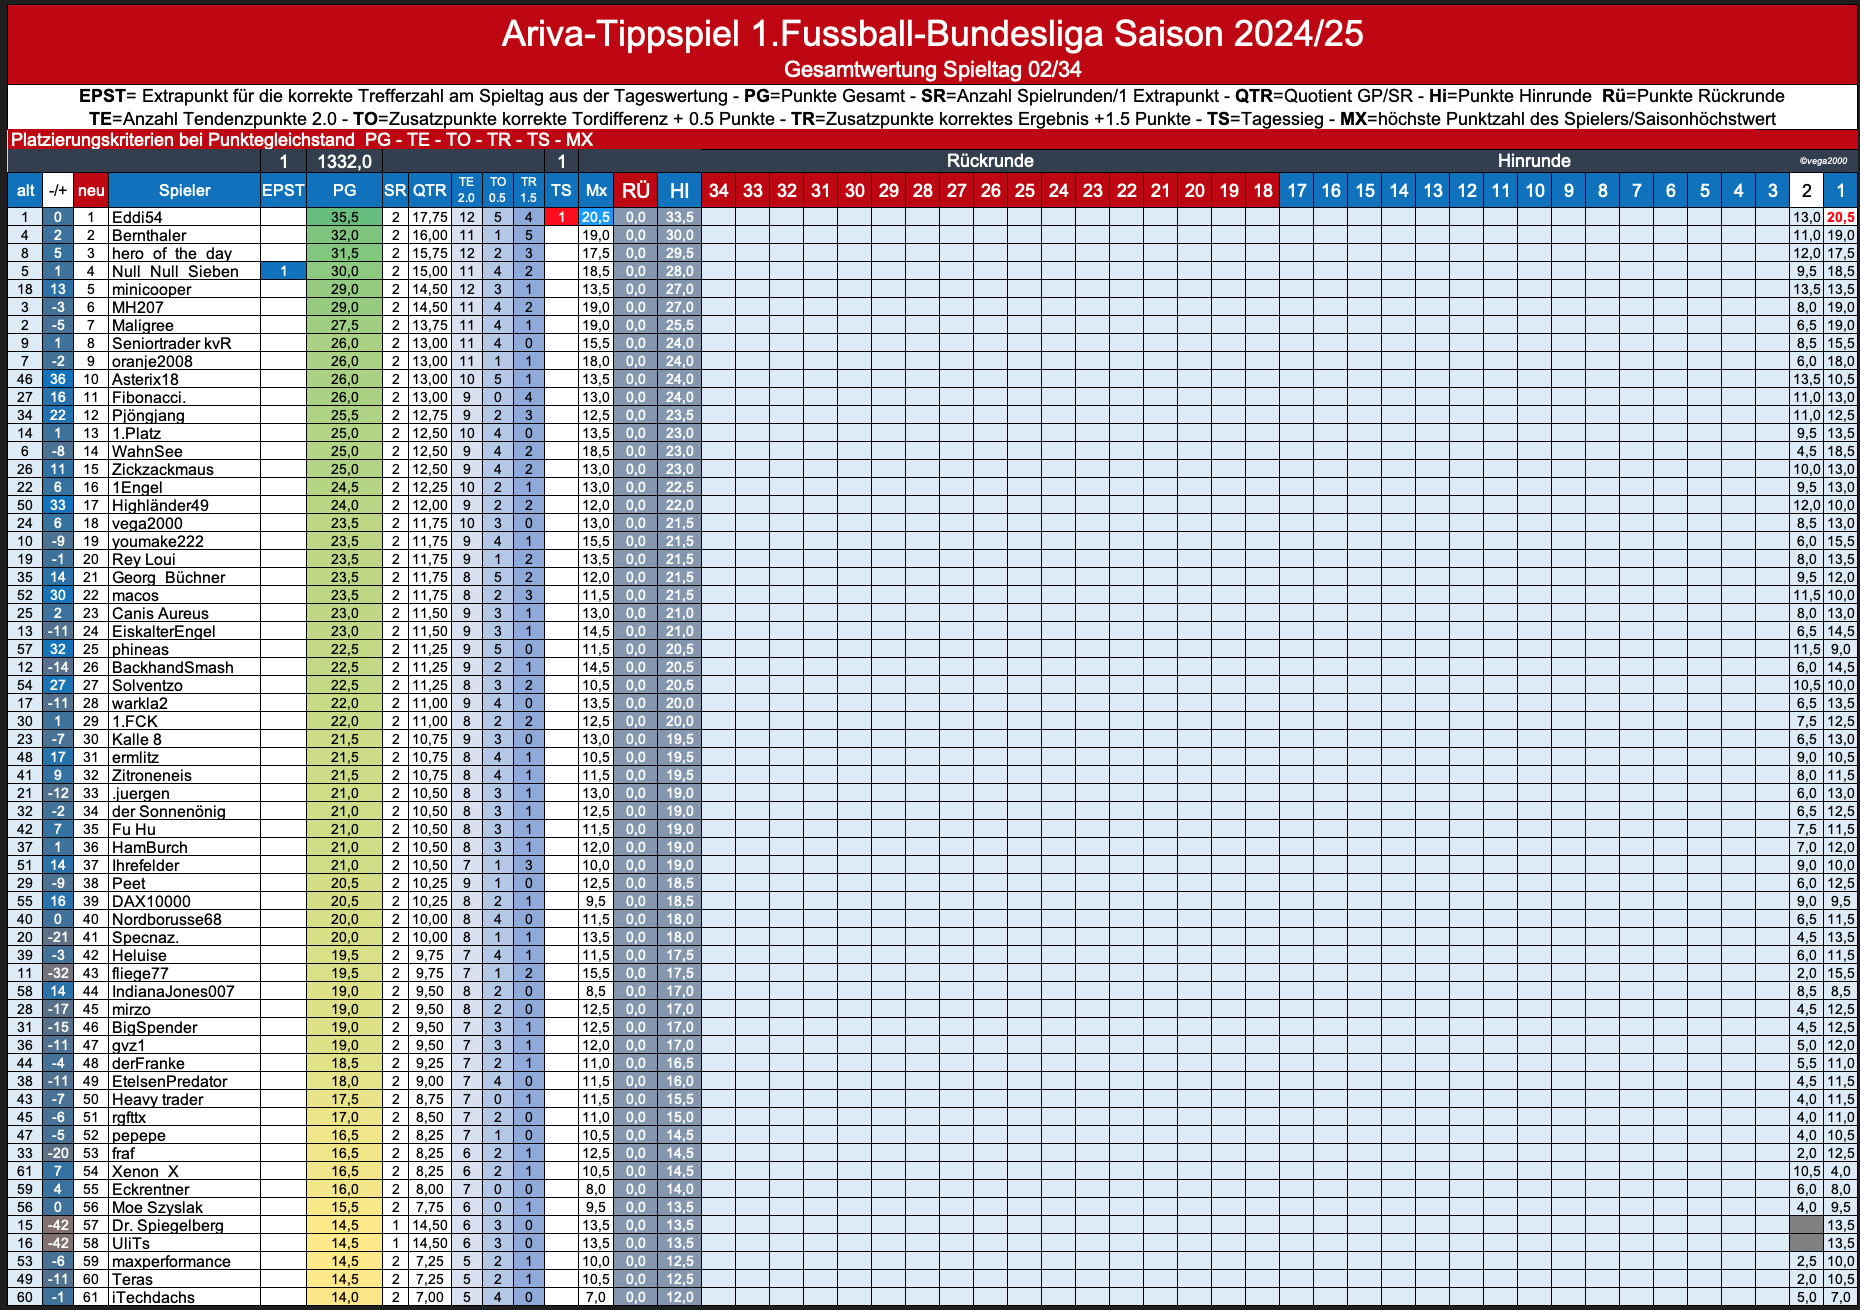Select the player name 'Asterix18'
This screenshot has width=1860, height=1310.
(x=145, y=379)
